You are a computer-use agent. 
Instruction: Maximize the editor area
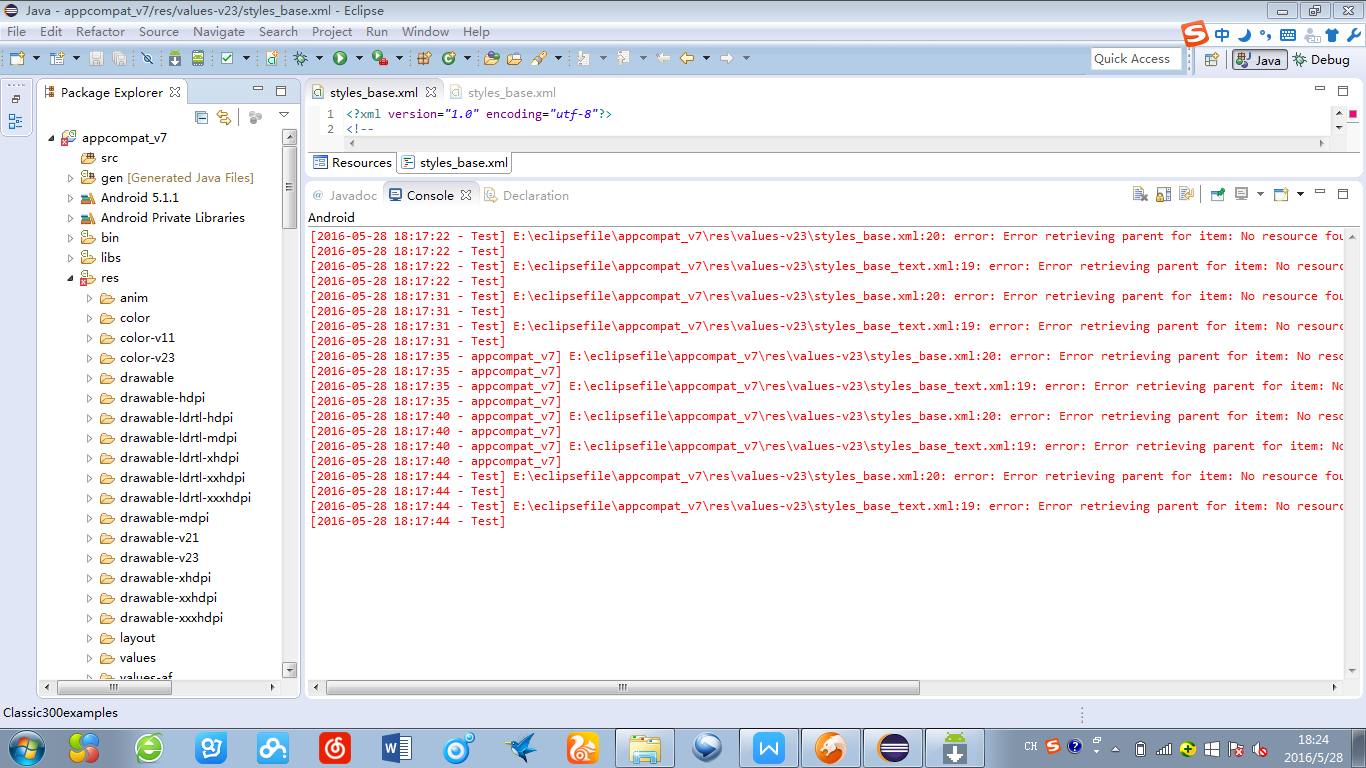(1343, 90)
